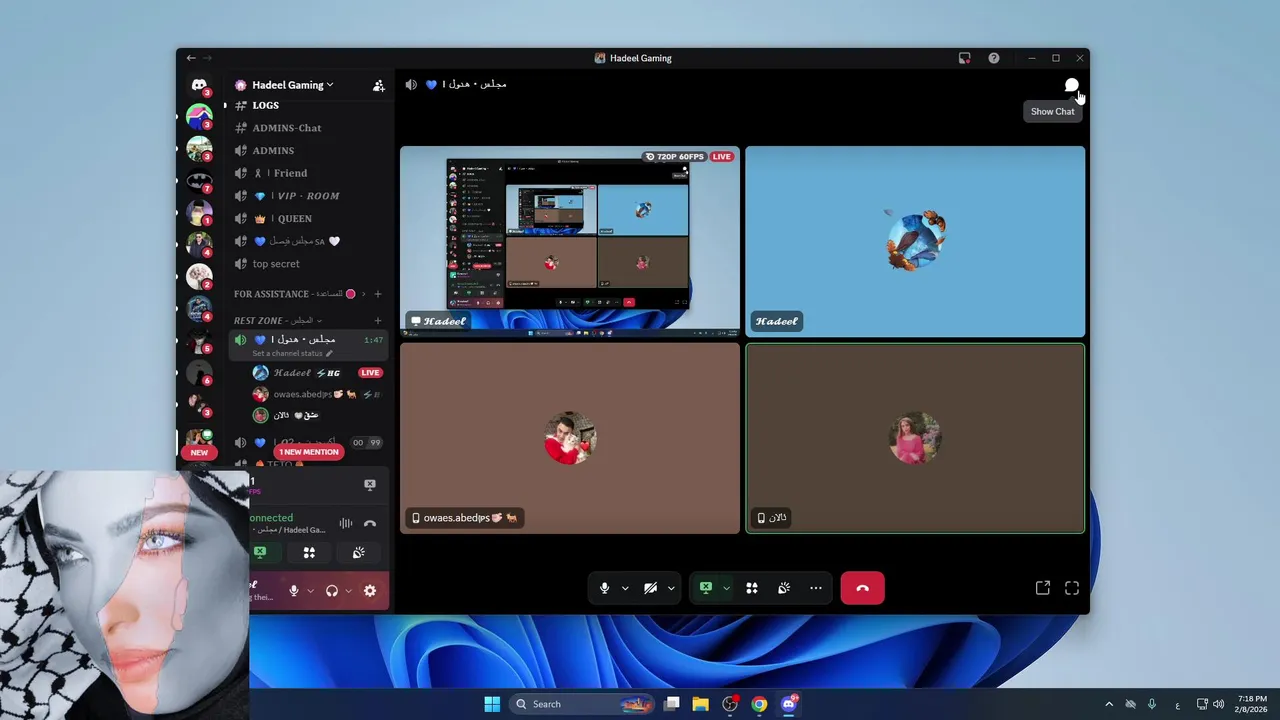
Task: Click pencil to set a channel status
Action: point(329,353)
